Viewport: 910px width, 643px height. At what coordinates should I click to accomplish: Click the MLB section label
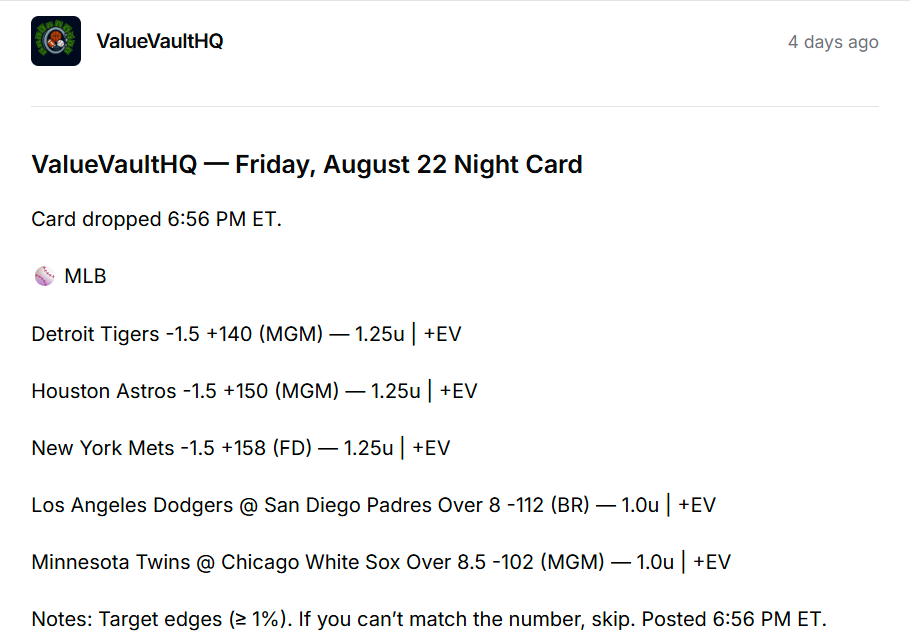85,277
